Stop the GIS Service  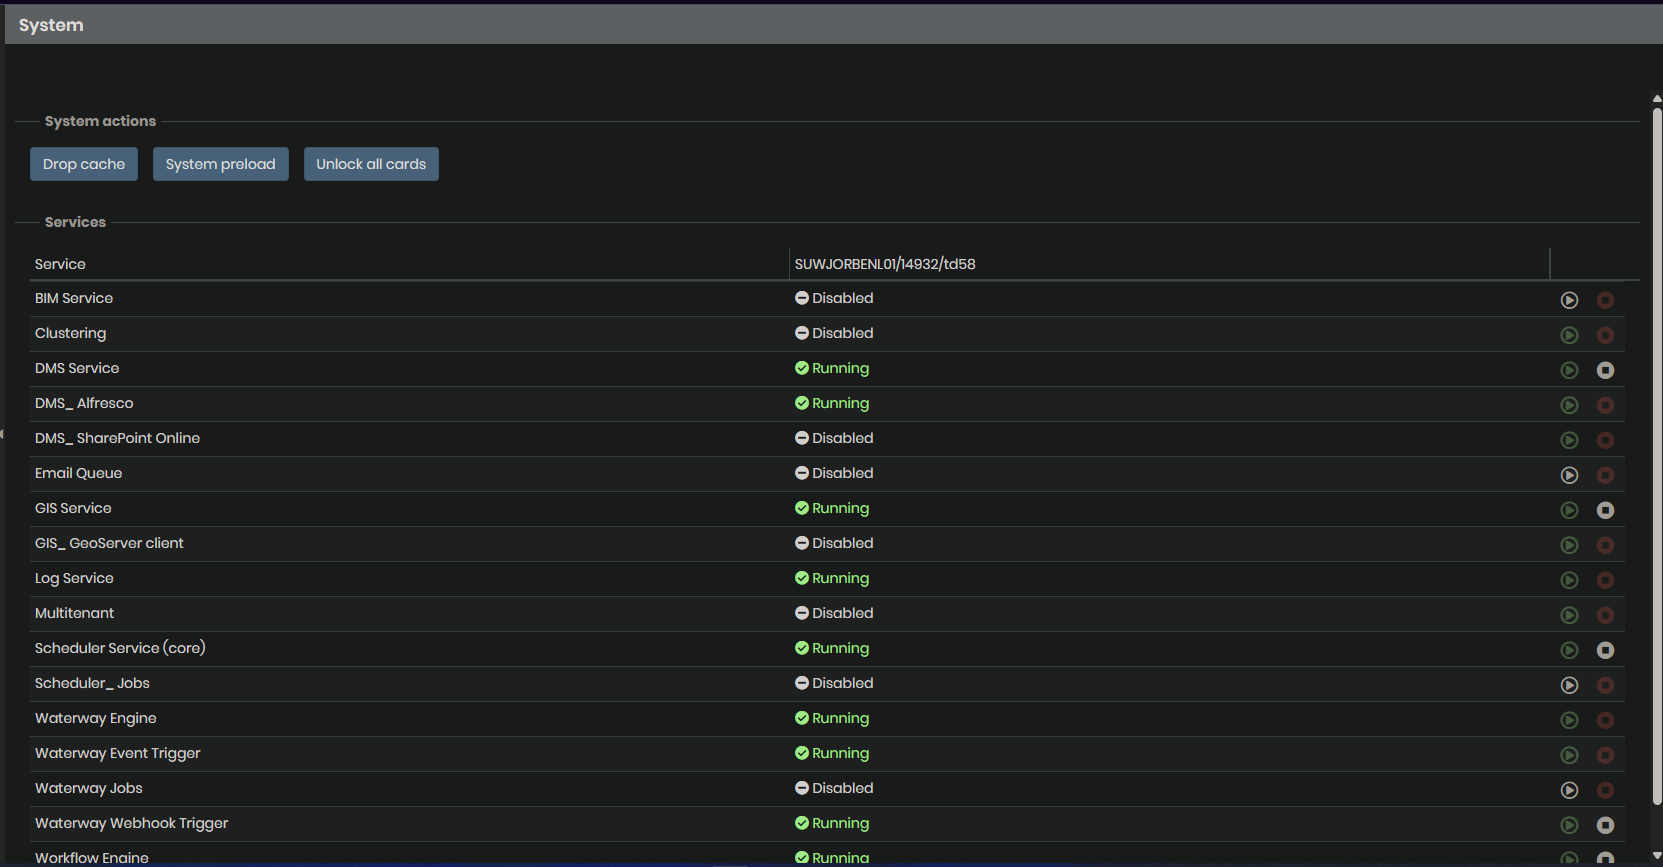[1605, 510]
